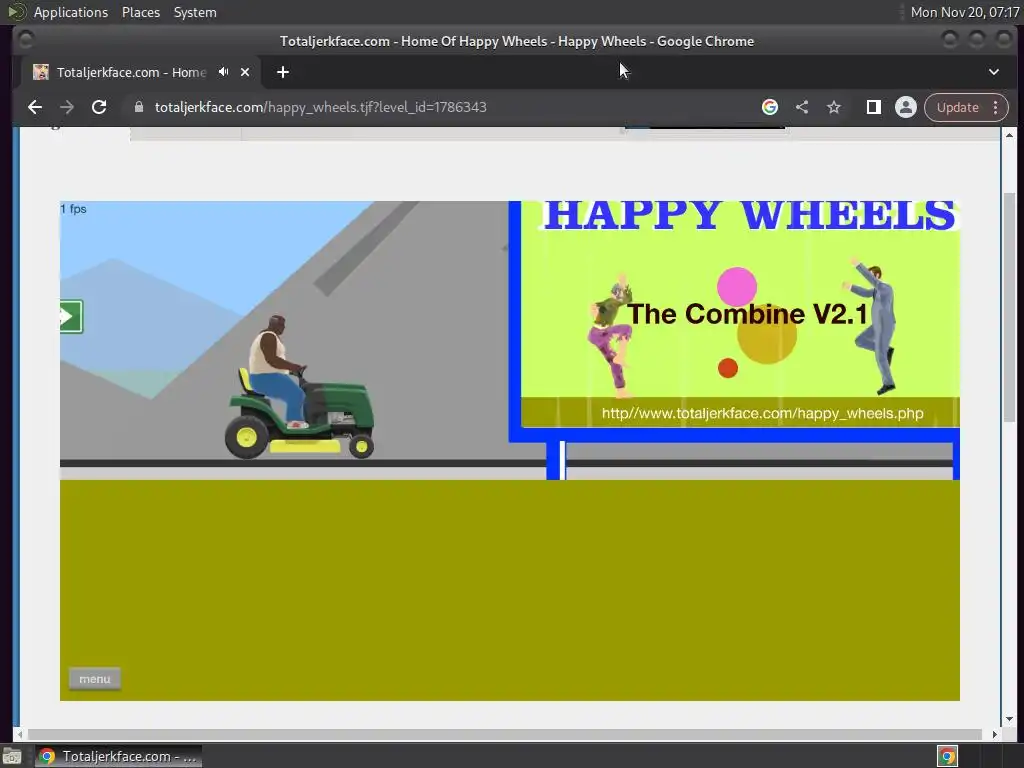Click the HAPPY WHEELS billboard heading
Viewport: 1024px width, 768px height.
pos(750,215)
